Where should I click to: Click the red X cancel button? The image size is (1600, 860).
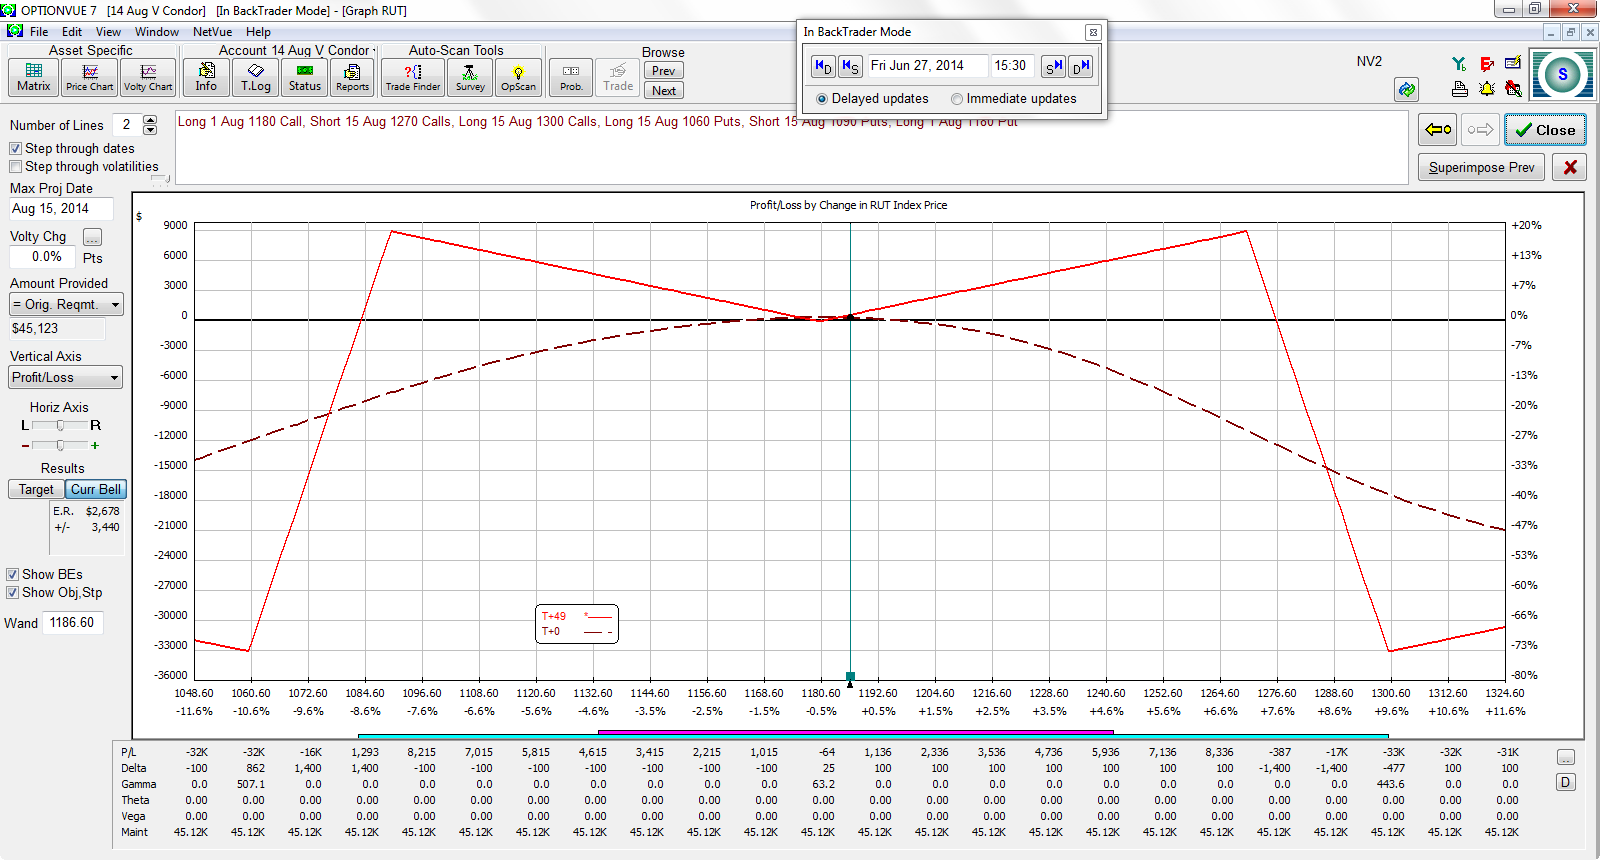click(1570, 167)
